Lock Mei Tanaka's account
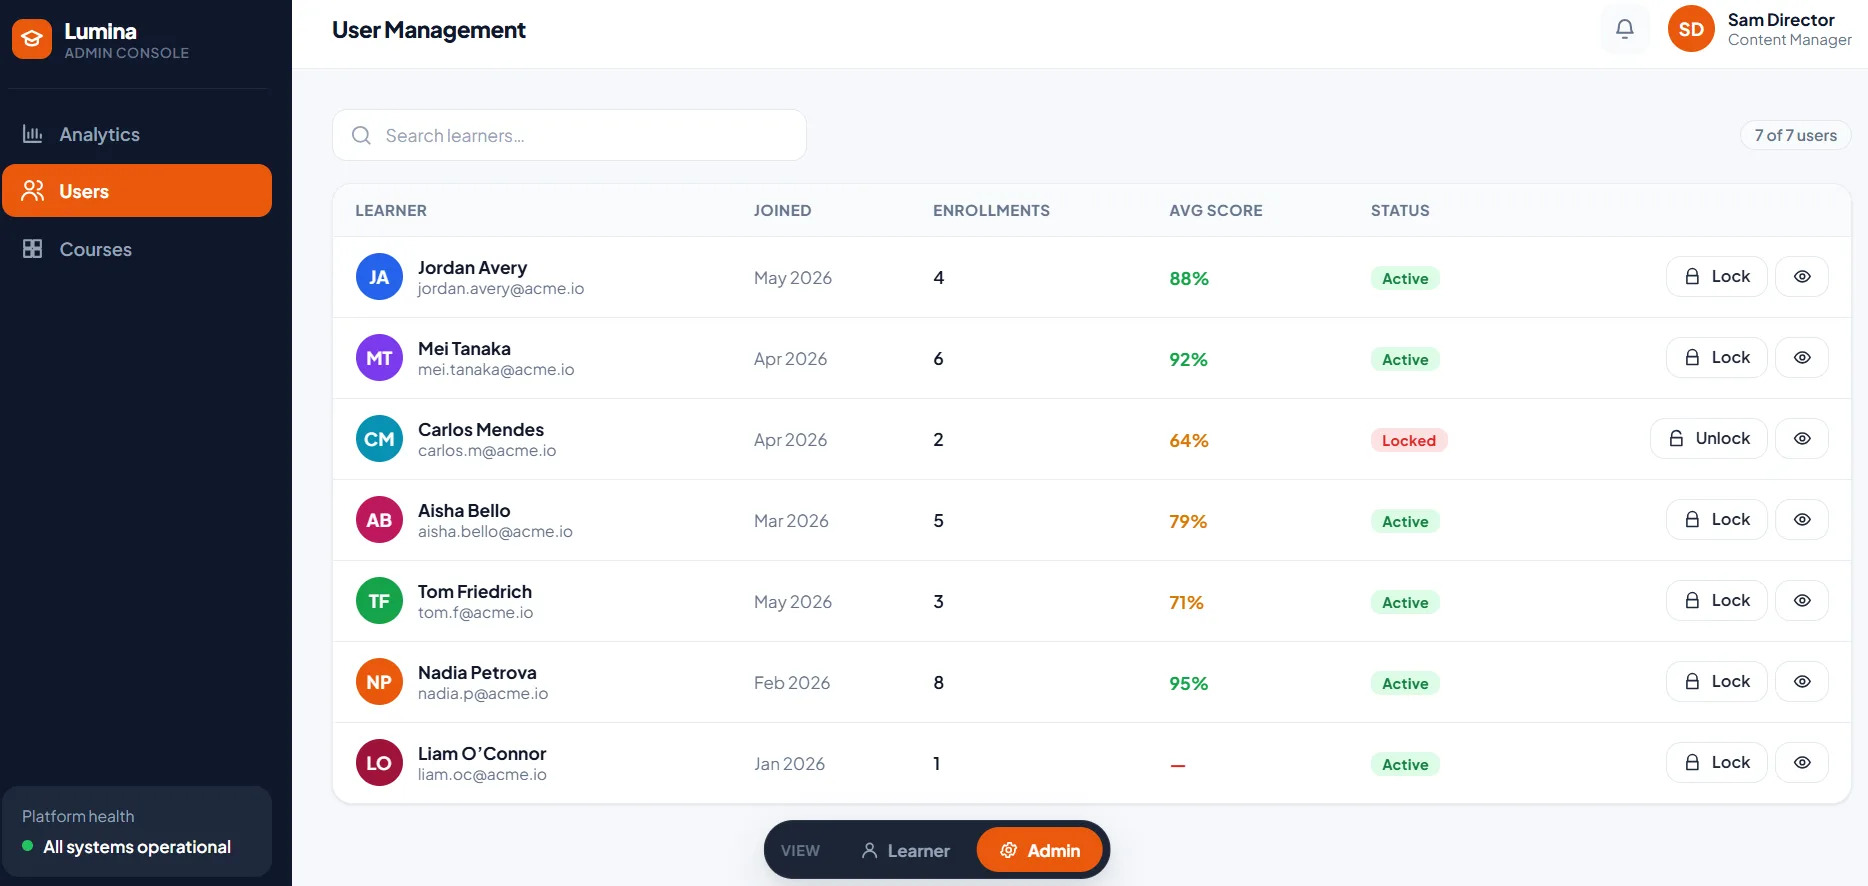Viewport: 1868px width, 886px height. 1716,358
